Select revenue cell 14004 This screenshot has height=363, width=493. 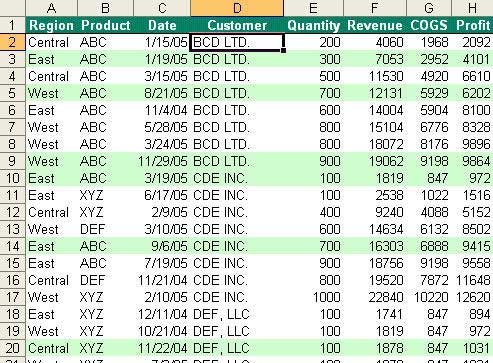tap(375, 110)
